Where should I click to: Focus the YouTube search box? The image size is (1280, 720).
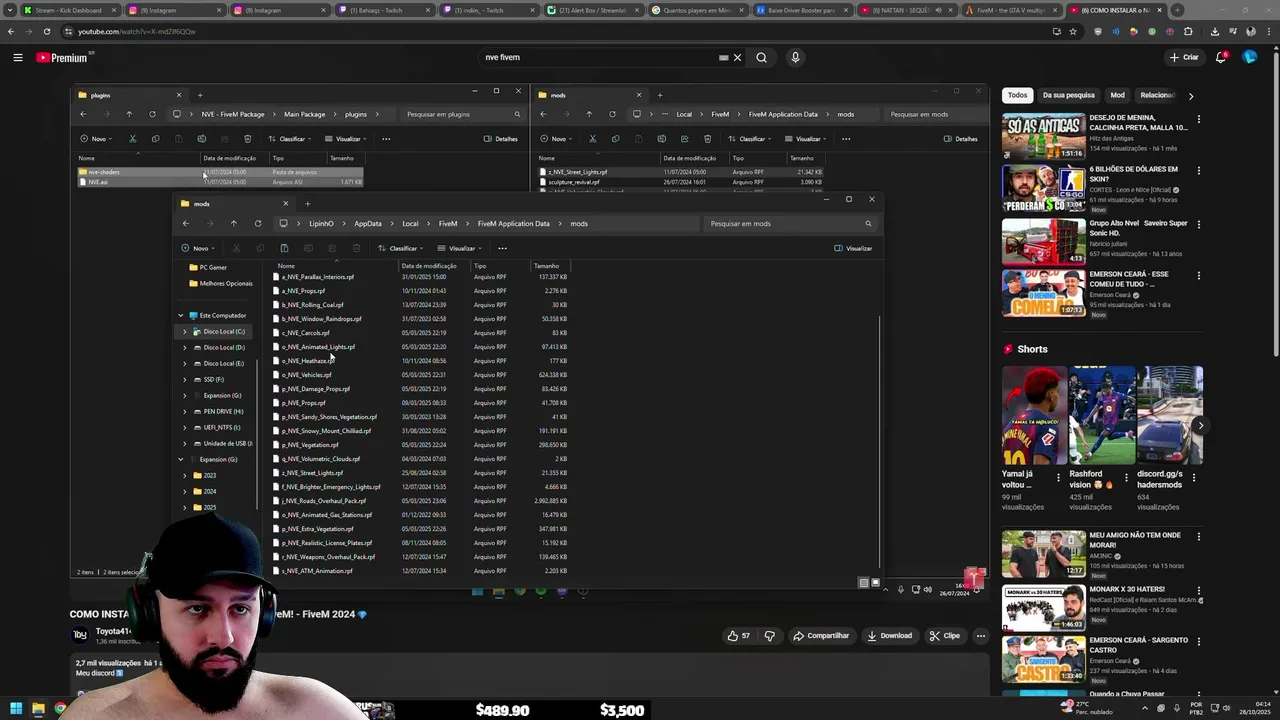tap(600, 57)
